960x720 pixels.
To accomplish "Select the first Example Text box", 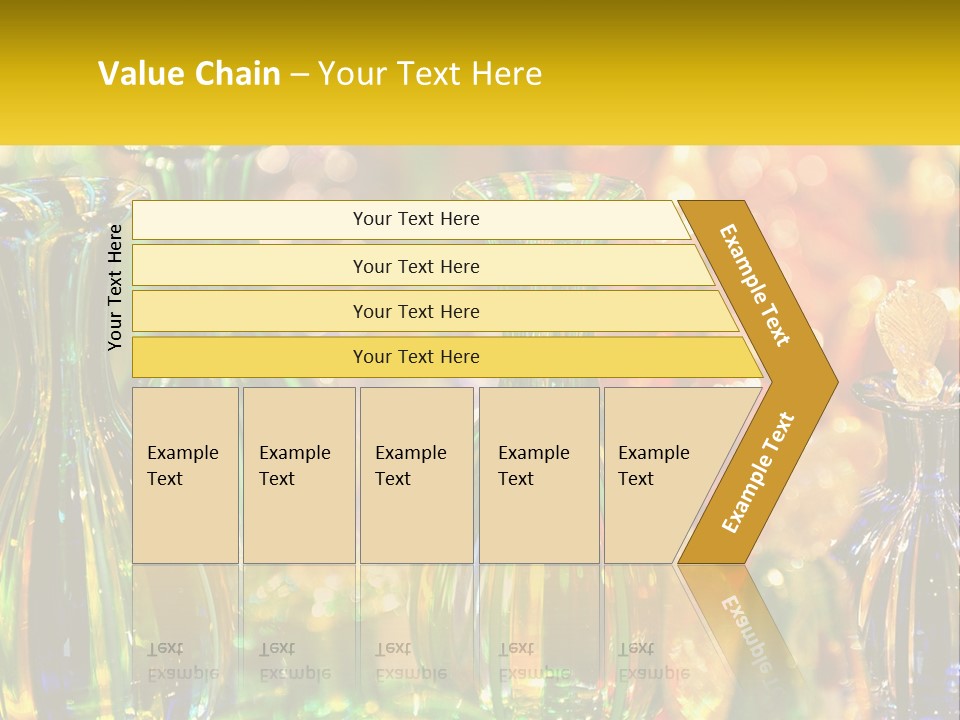I will (186, 475).
